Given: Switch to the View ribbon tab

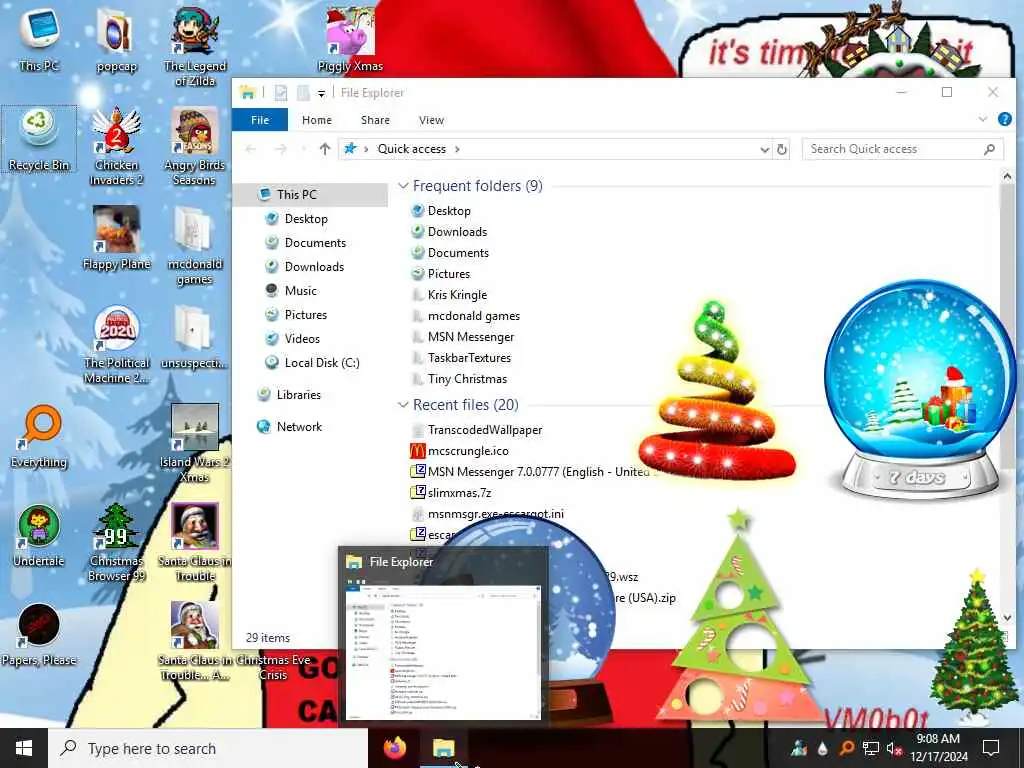Looking at the screenshot, I should point(431,120).
